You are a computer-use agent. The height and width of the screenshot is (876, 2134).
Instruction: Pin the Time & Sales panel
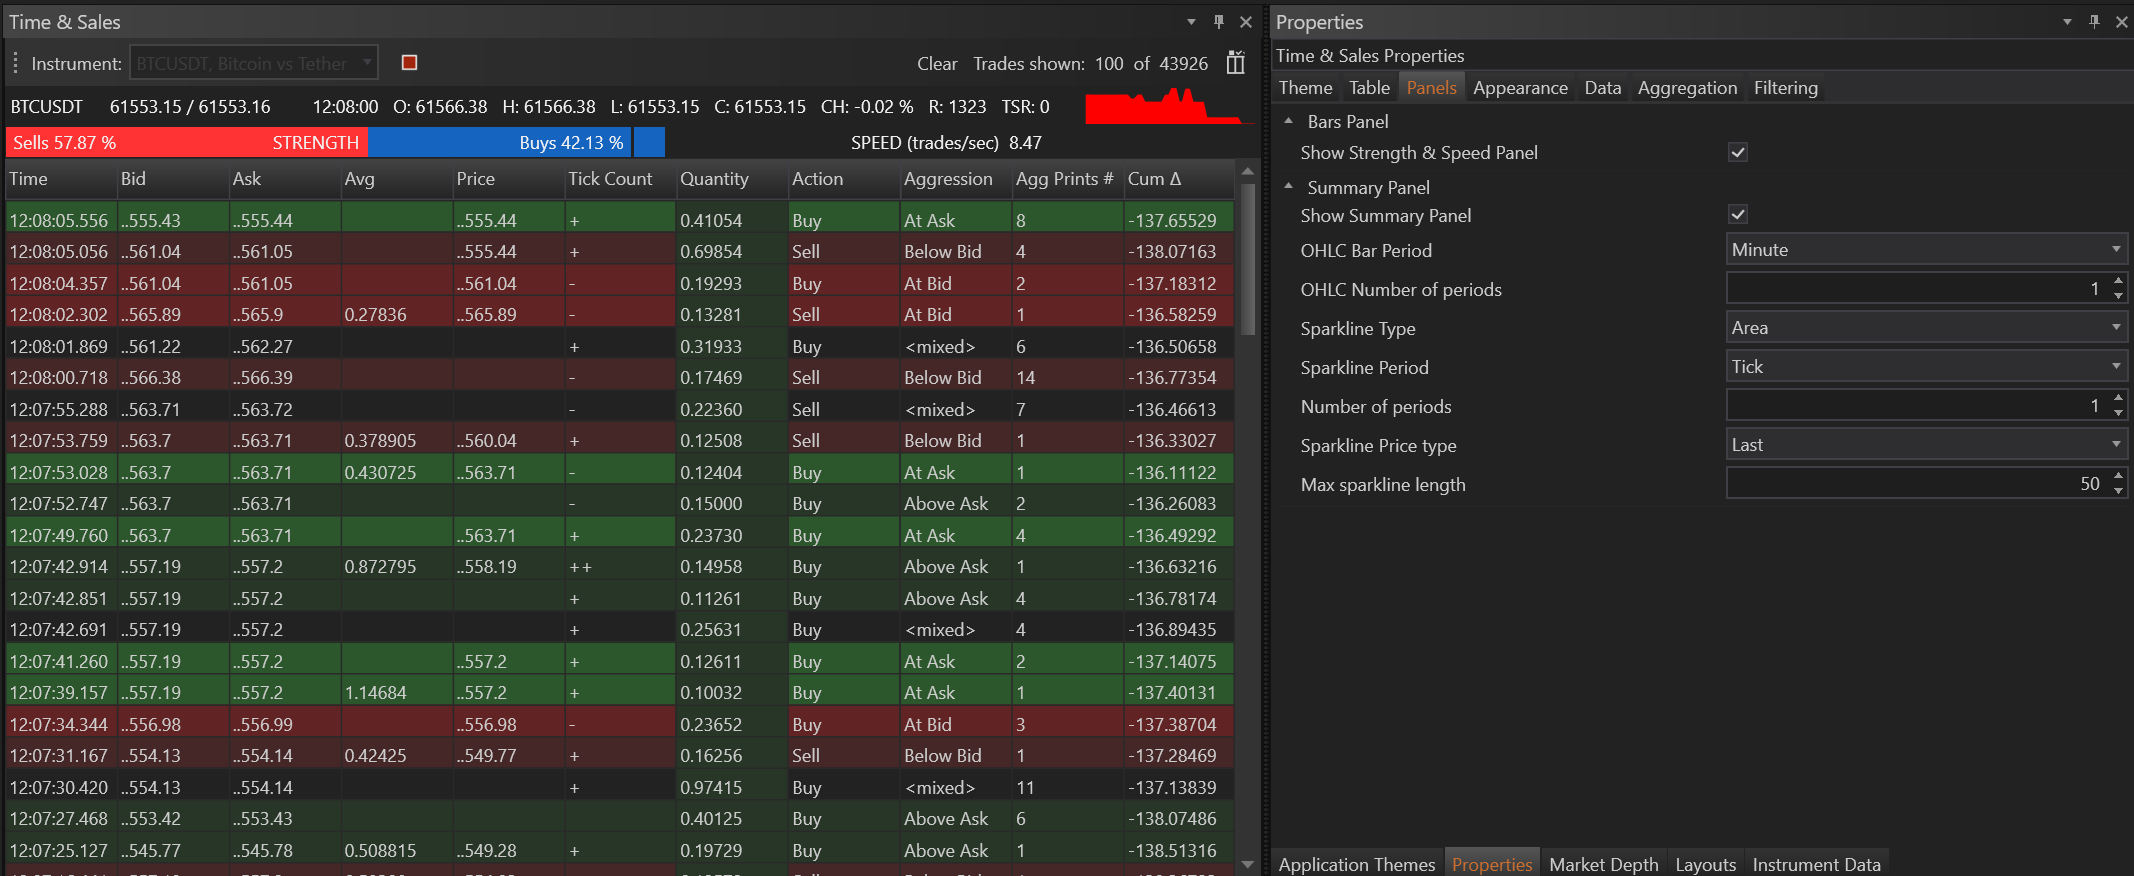pyautogui.click(x=1218, y=21)
